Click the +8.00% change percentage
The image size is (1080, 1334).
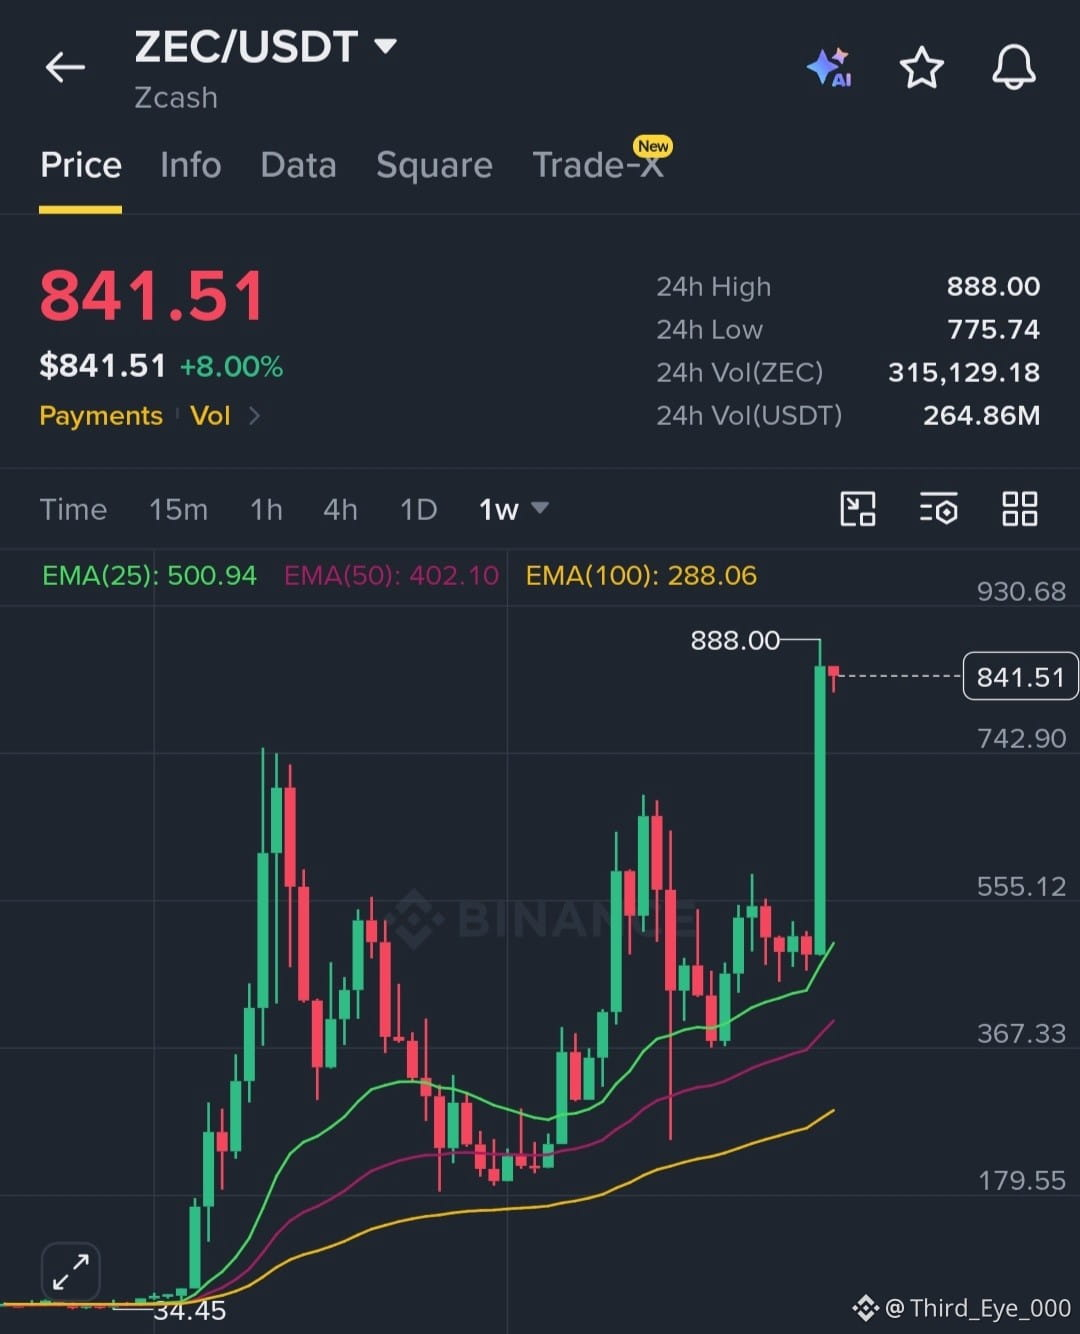(231, 366)
